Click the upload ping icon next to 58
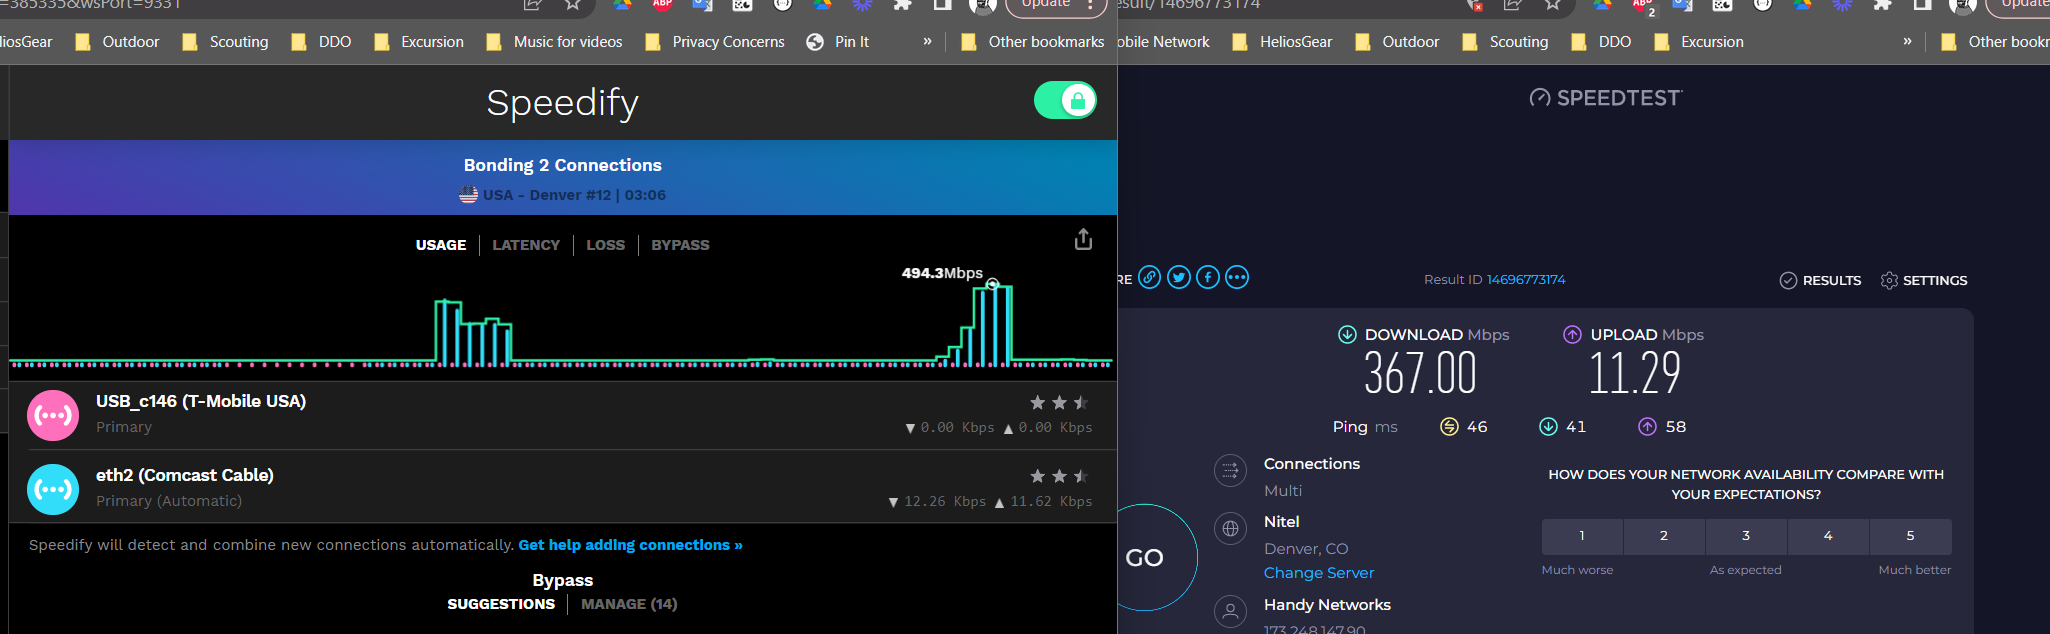 point(1647,427)
